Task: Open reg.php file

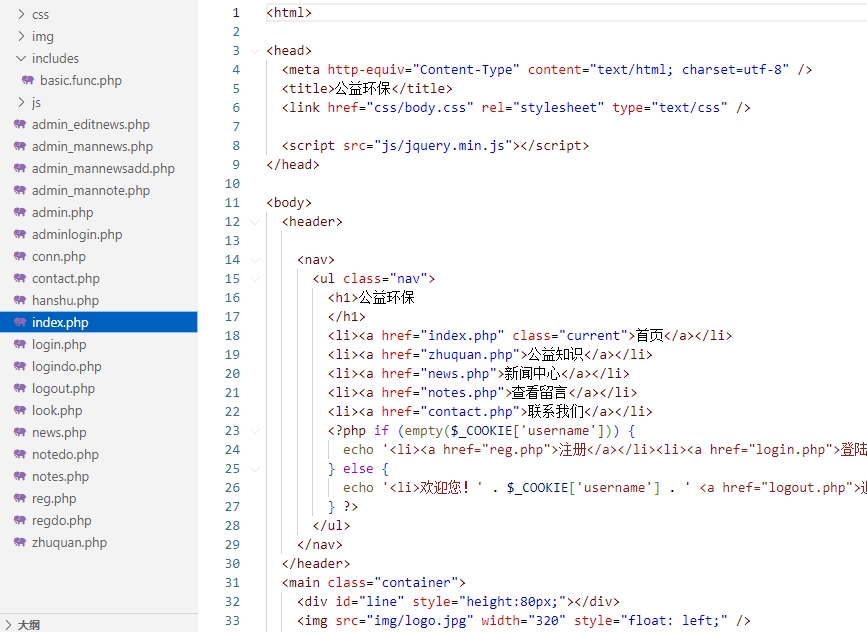Action: [54, 499]
